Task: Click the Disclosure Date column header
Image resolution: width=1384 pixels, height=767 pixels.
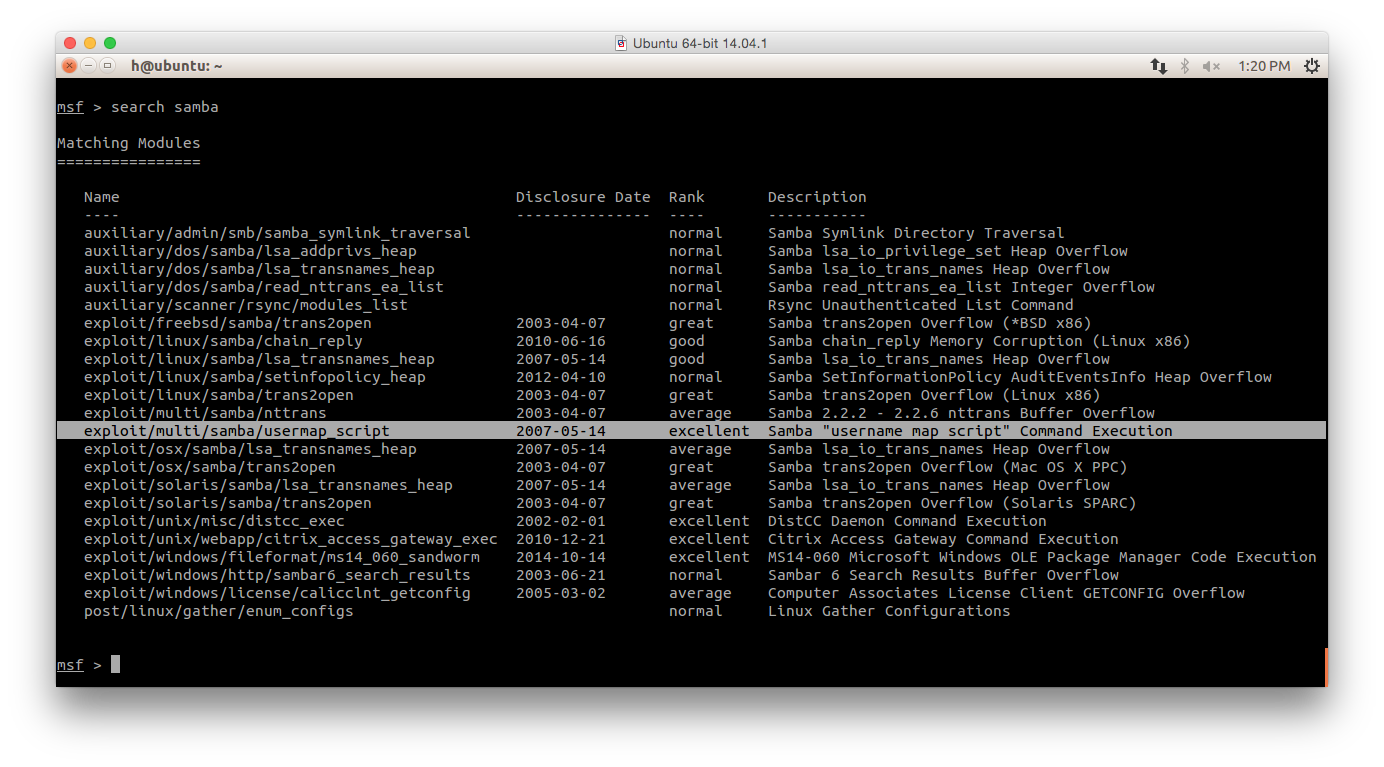Action: point(583,197)
